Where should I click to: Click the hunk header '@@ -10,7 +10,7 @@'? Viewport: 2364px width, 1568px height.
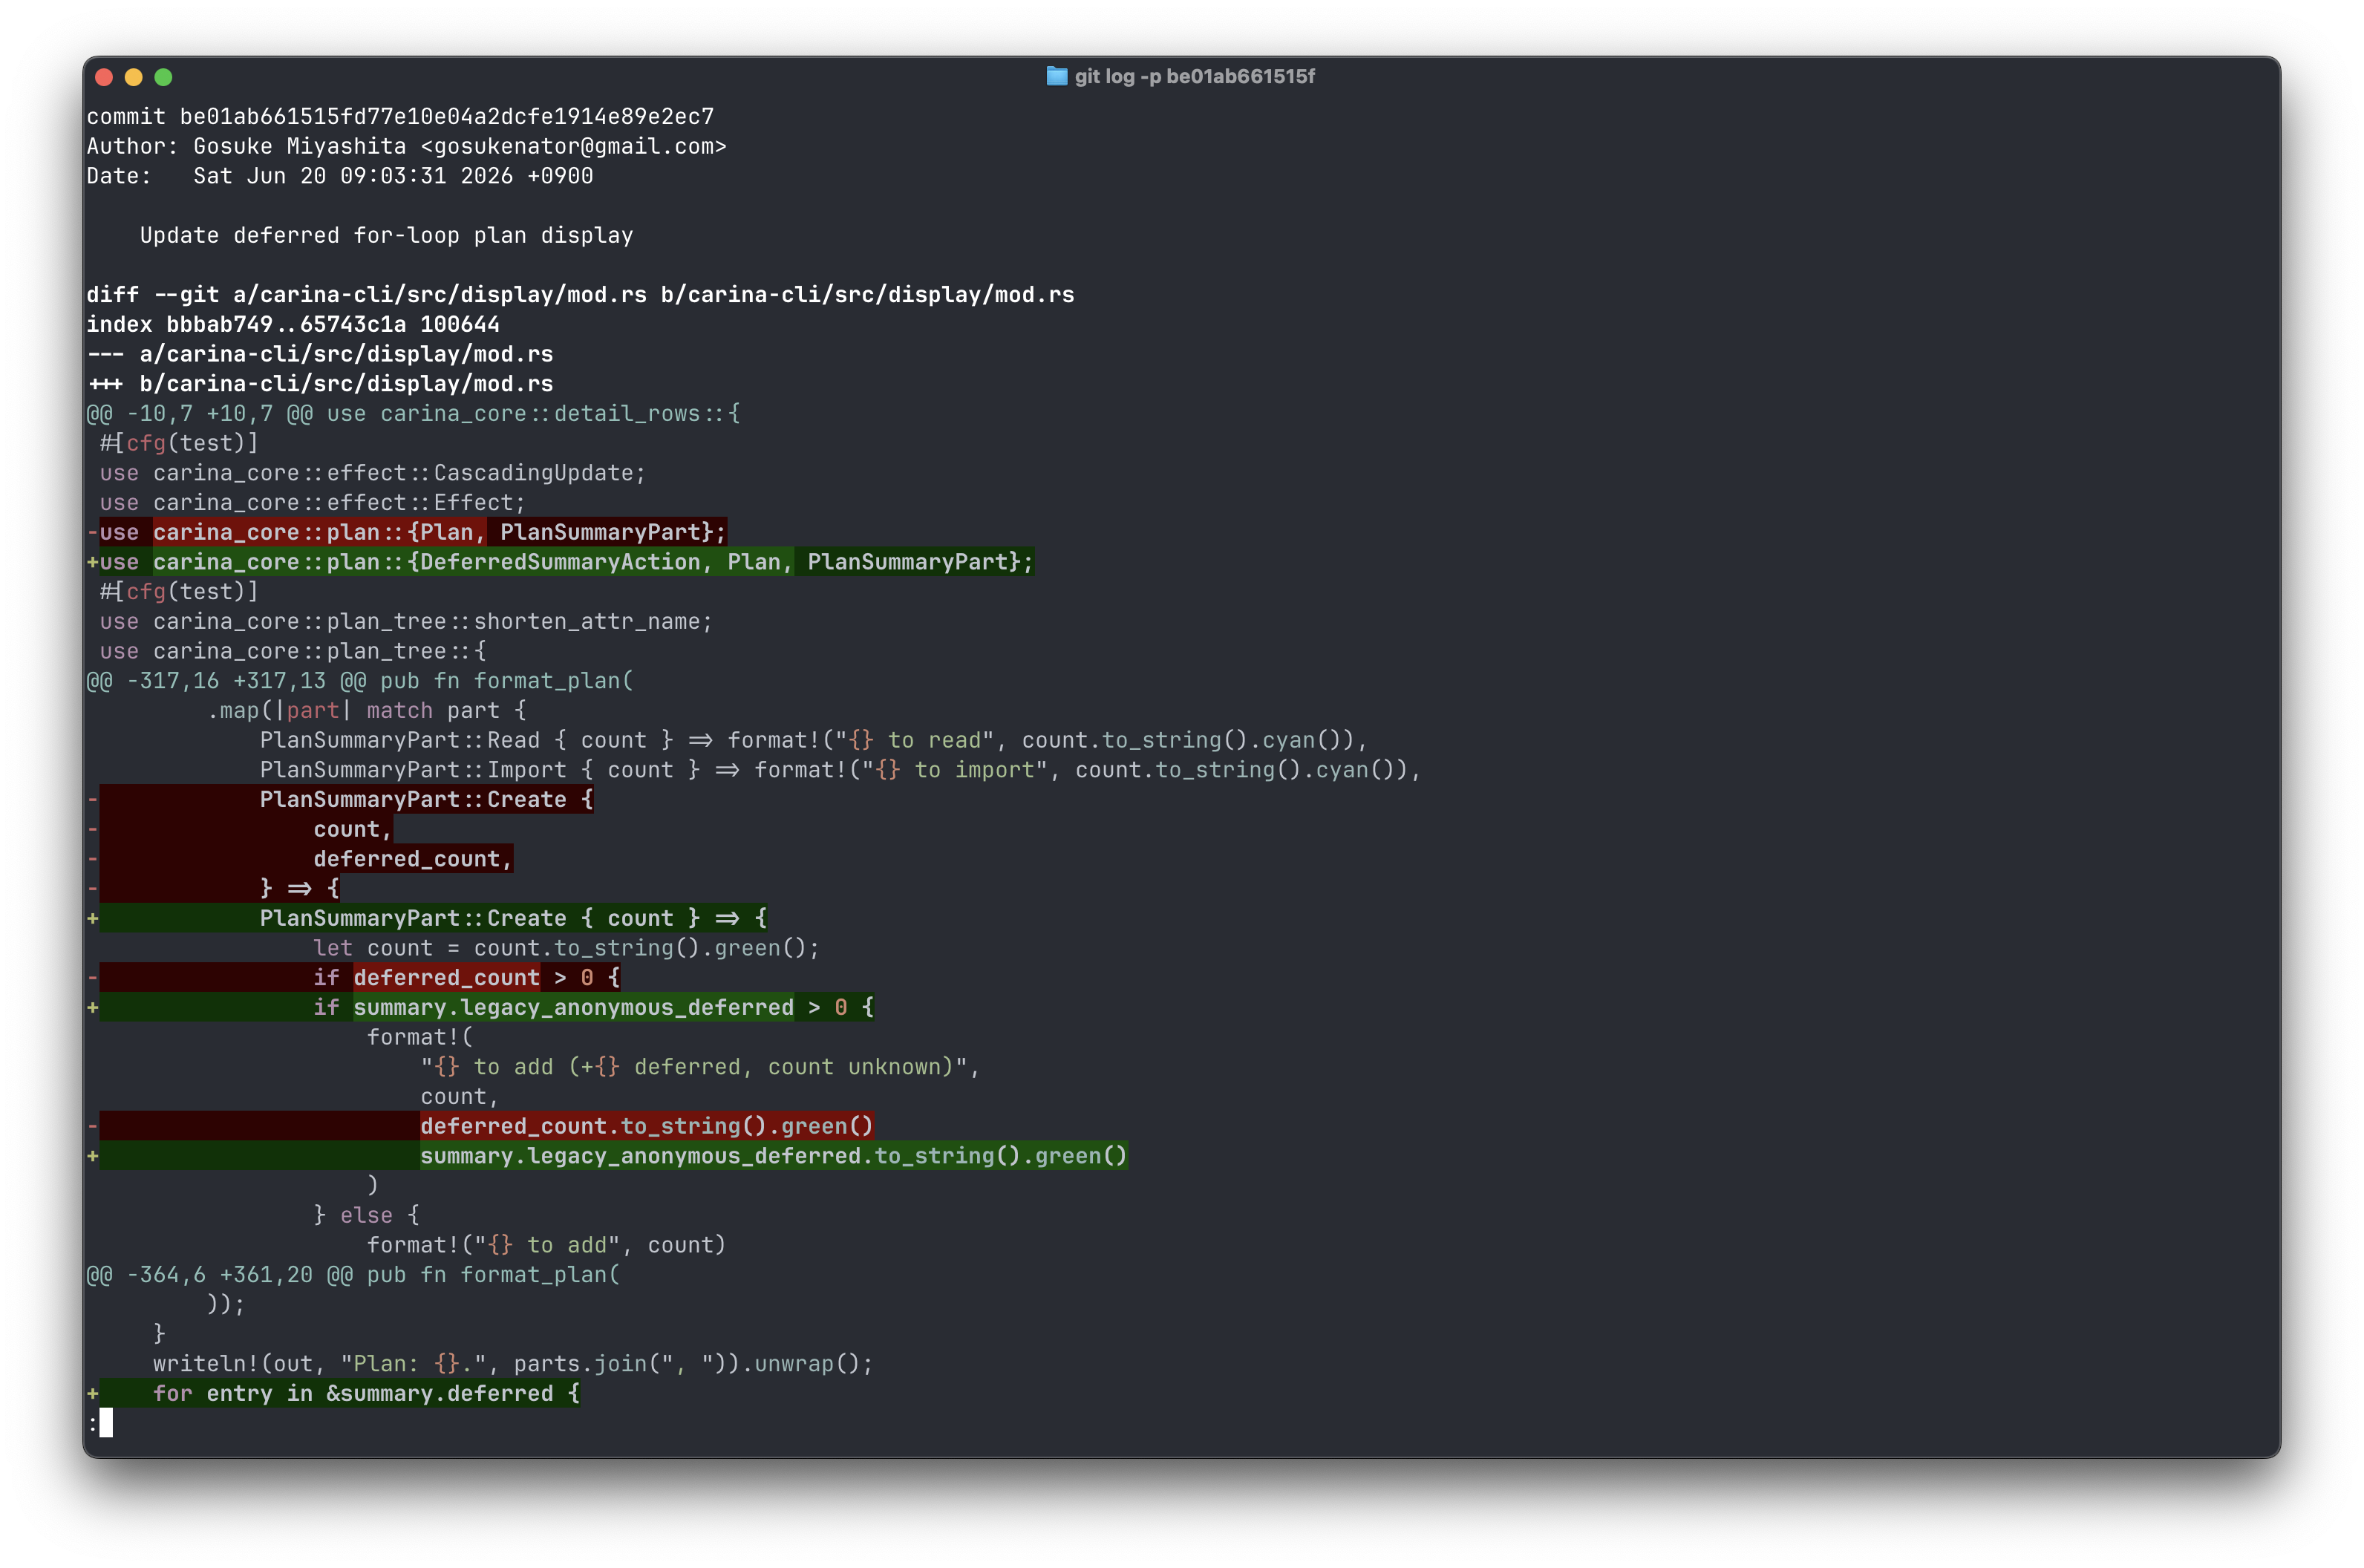pyautogui.click(x=199, y=413)
